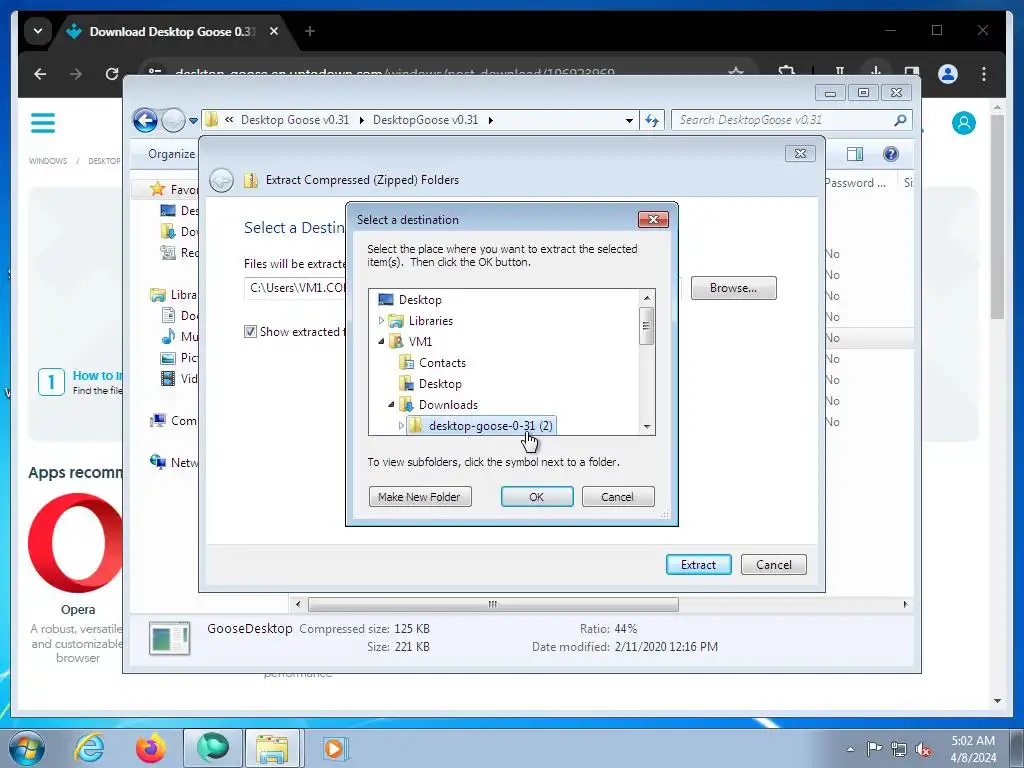
Task: Open Explorer help icon
Action: (x=891, y=154)
